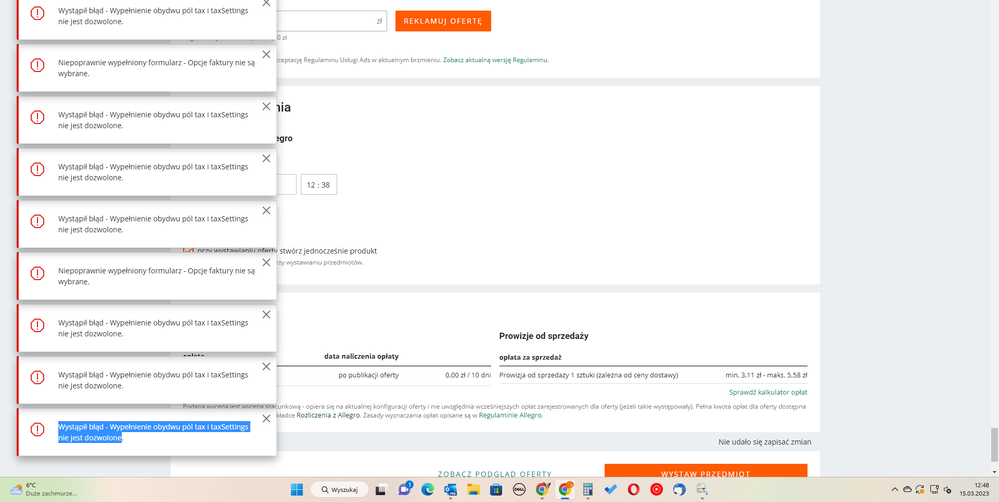Open File Explorer from the taskbar
999x502 pixels.
tap(473, 490)
